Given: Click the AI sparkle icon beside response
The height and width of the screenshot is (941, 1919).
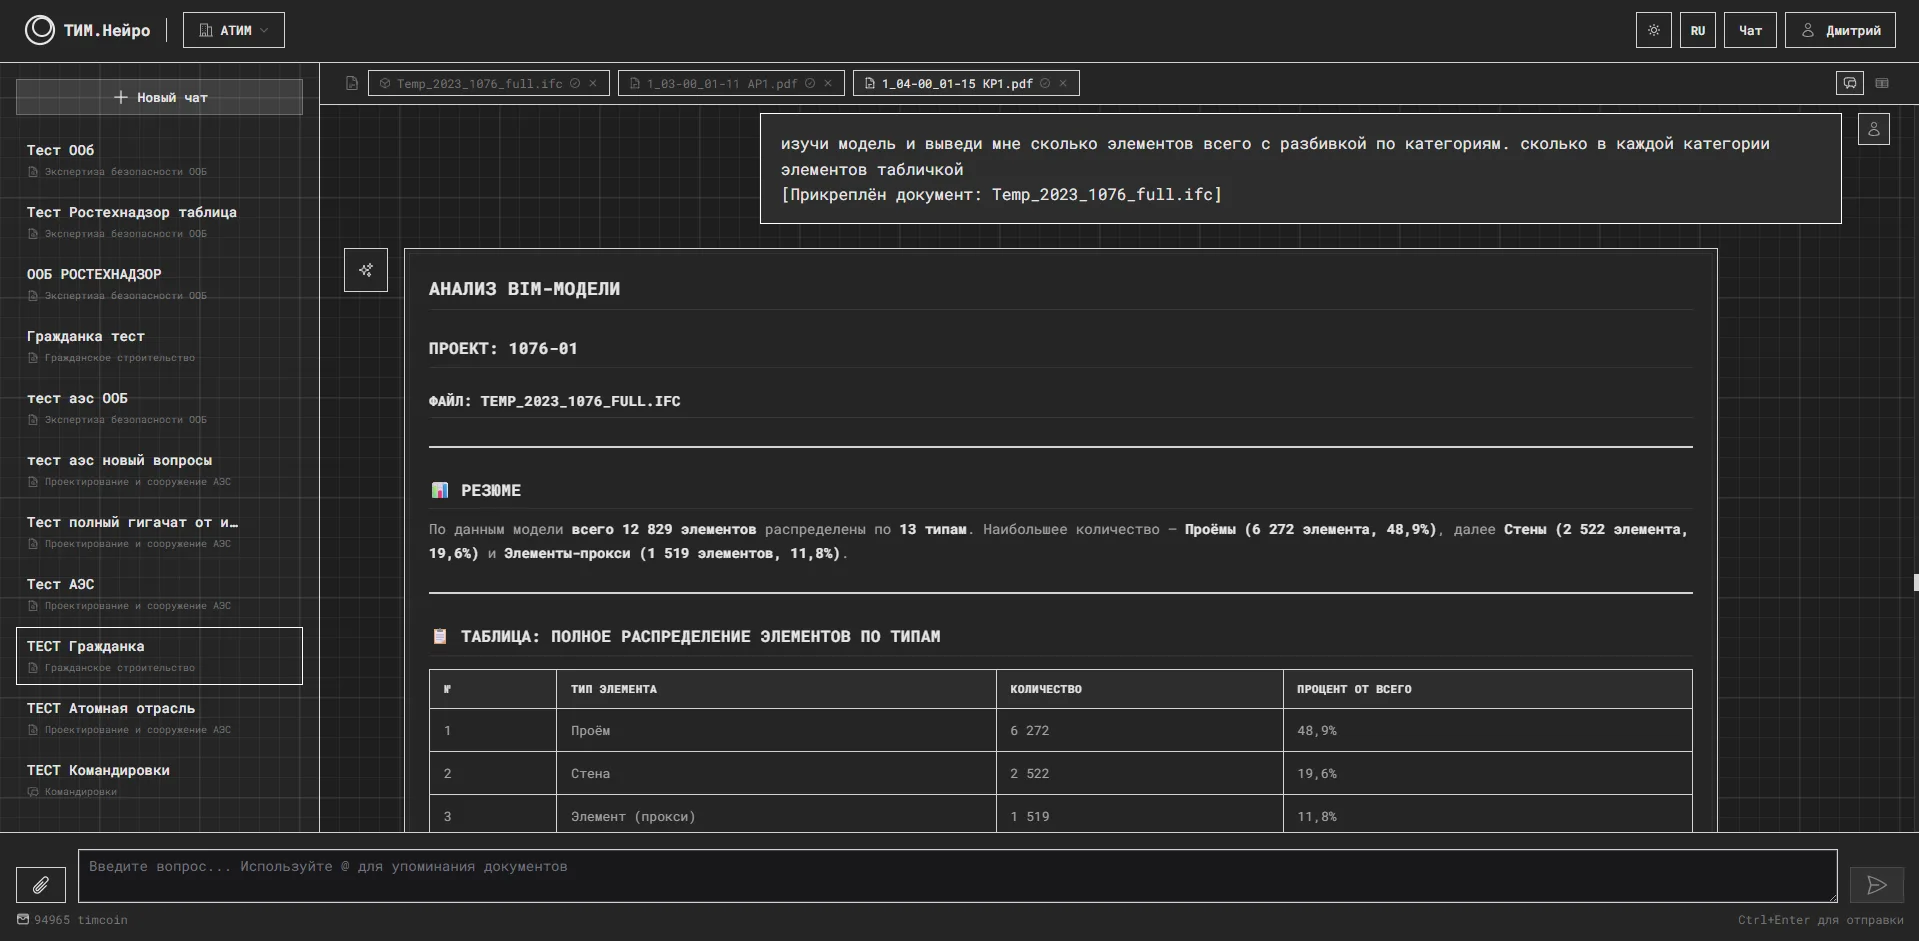Looking at the screenshot, I should point(366,270).
